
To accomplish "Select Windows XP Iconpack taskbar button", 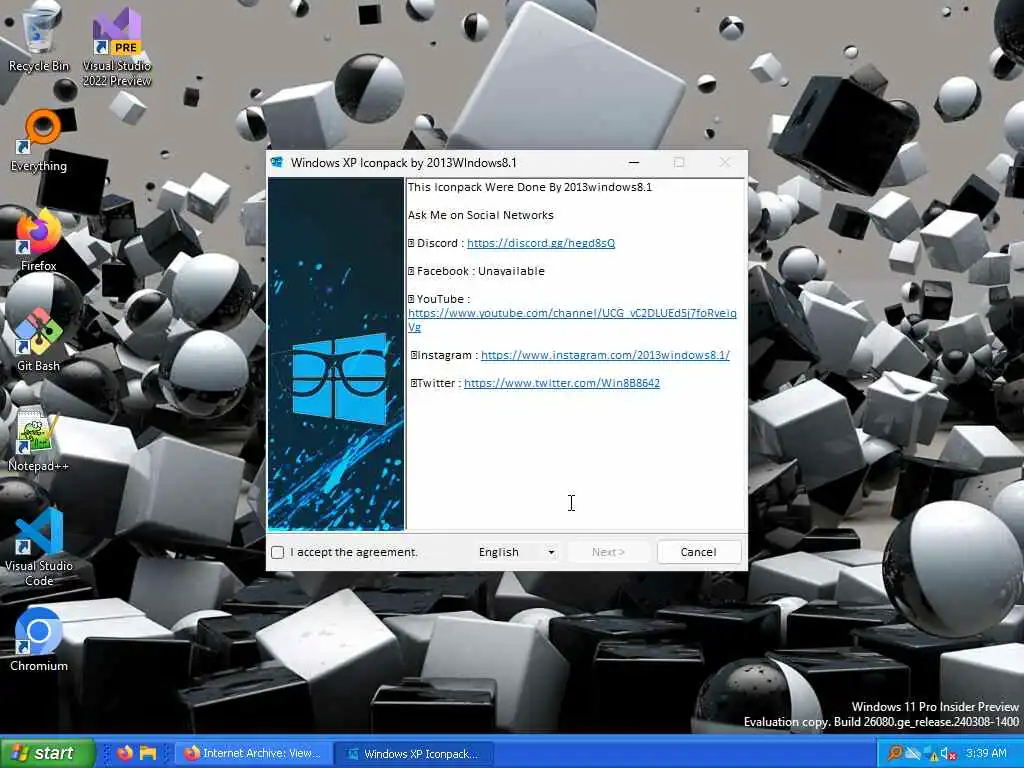I will pos(413,754).
